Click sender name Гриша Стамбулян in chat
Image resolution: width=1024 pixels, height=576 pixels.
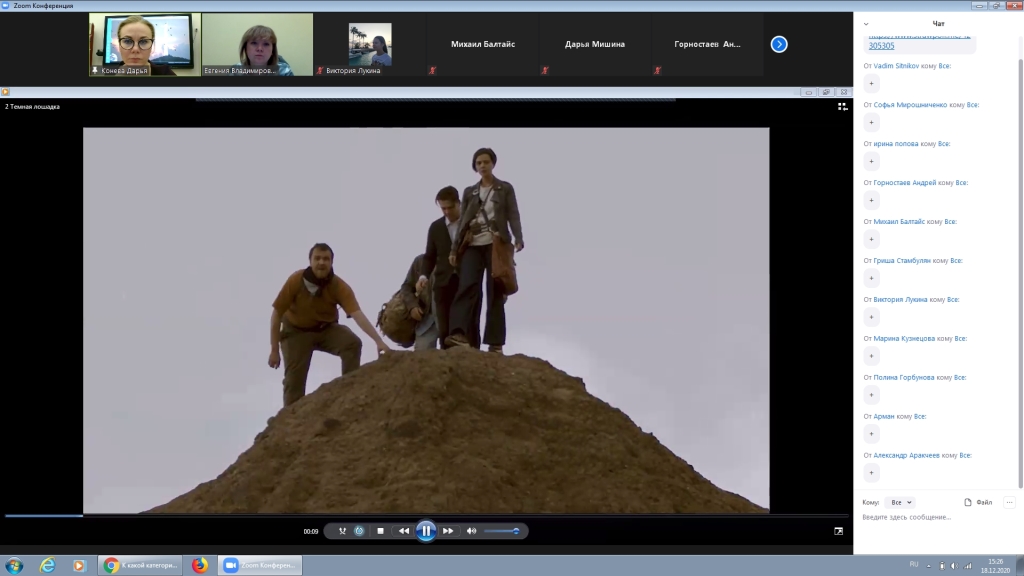click(902, 261)
